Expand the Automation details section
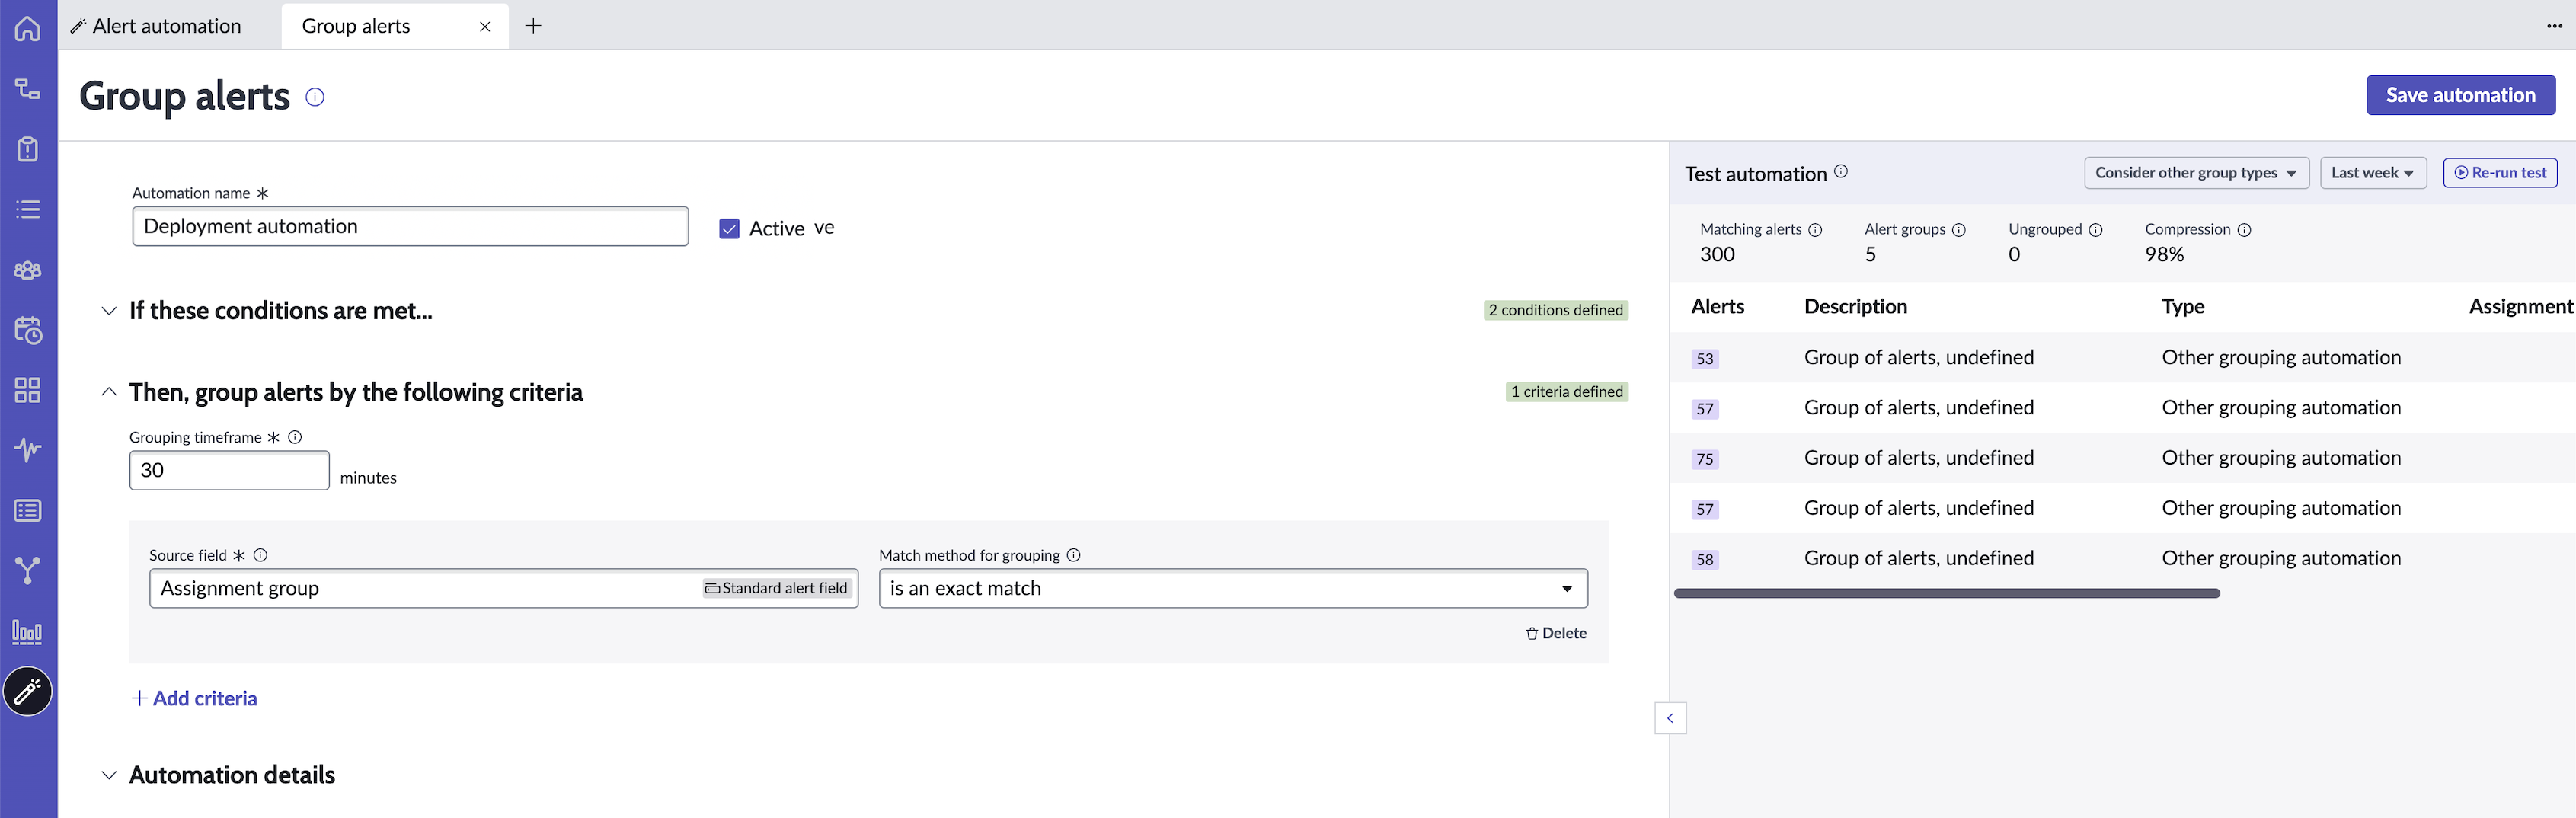2576x818 pixels. tap(109, 775)
